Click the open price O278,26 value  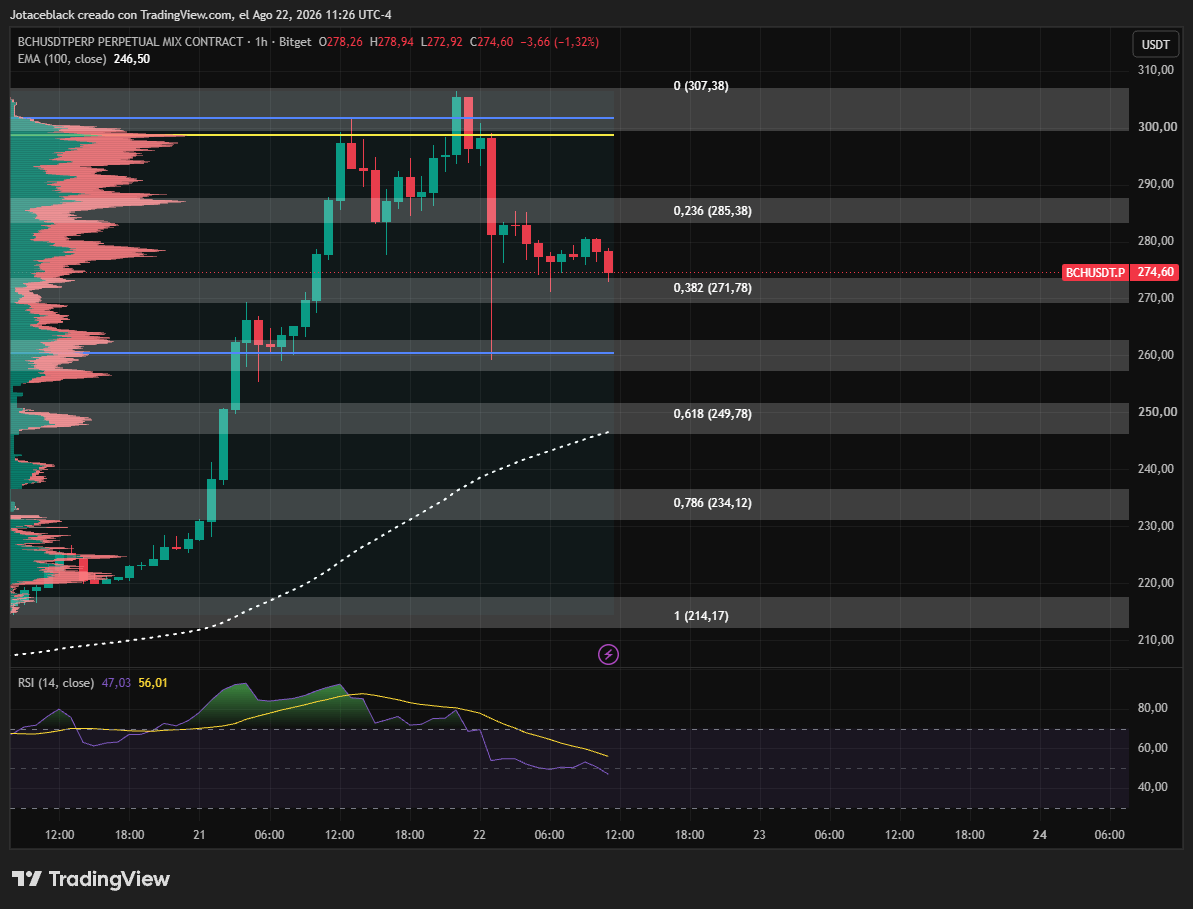(340, 42)
